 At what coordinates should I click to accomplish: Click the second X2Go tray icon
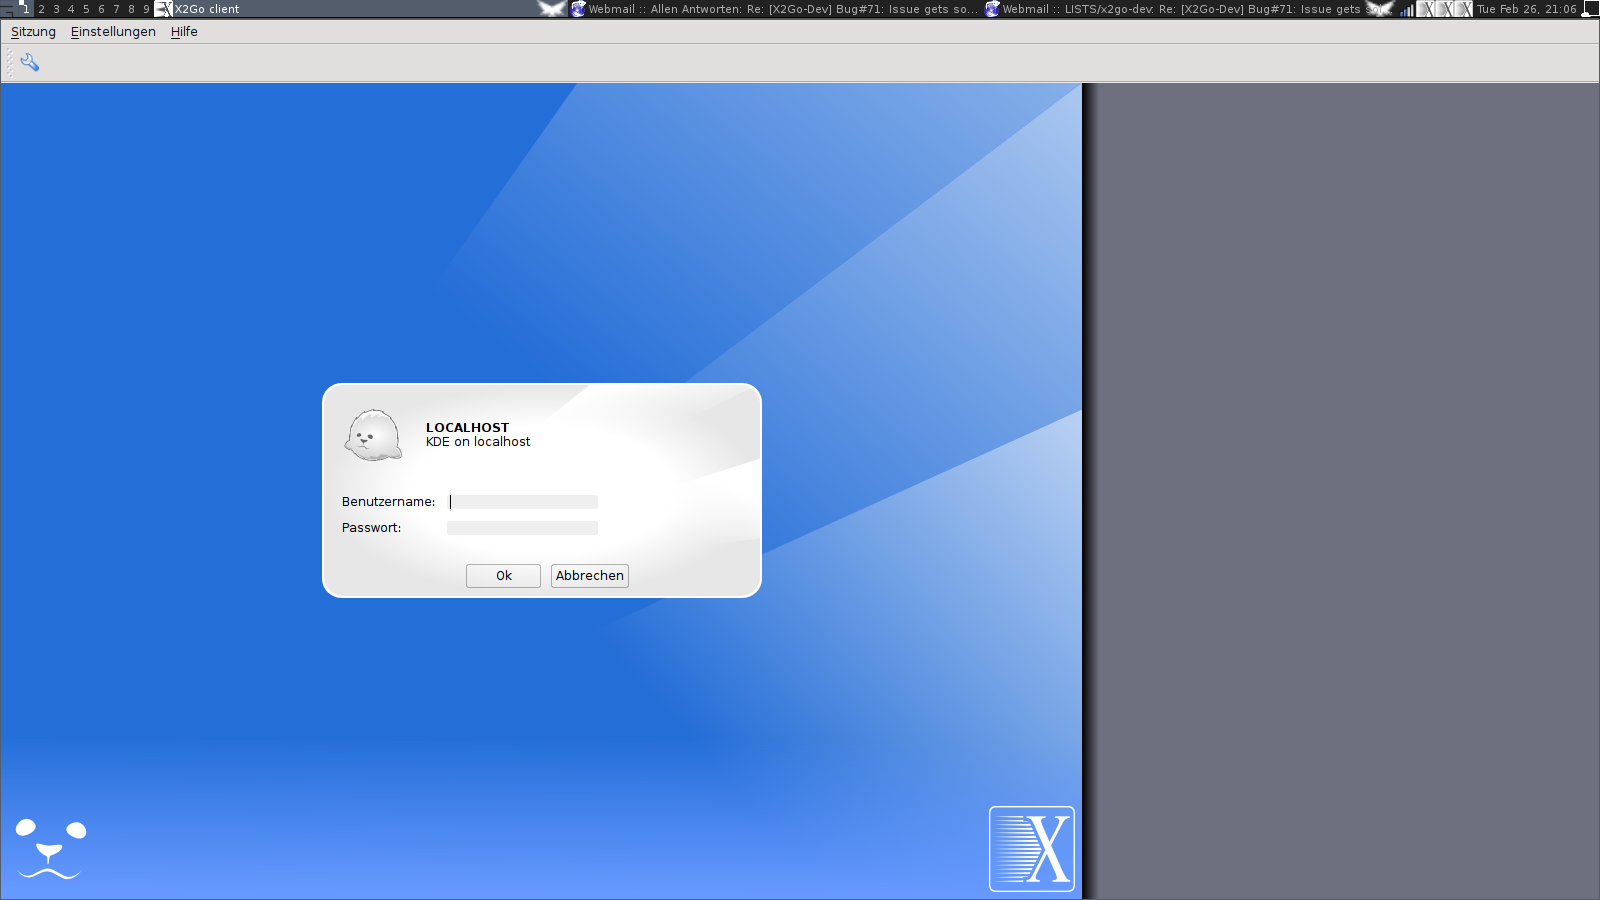(1446, 9)
